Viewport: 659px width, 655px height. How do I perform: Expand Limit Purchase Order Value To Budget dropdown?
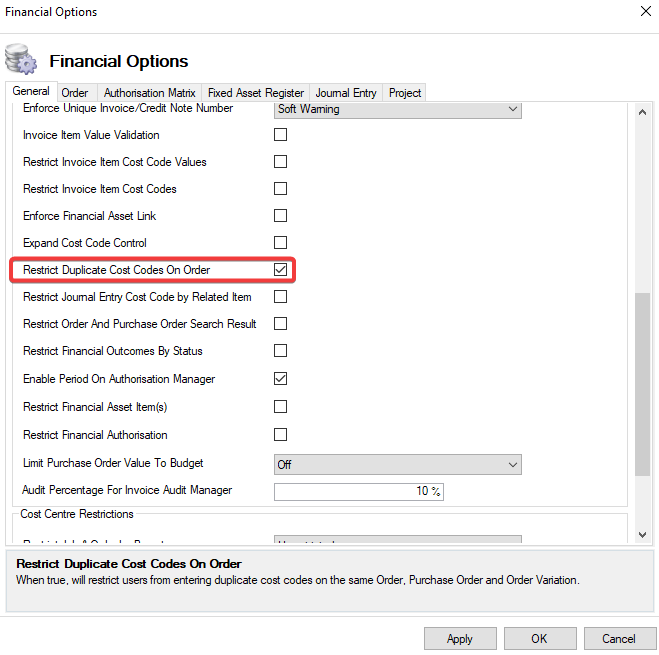(397, 464)
